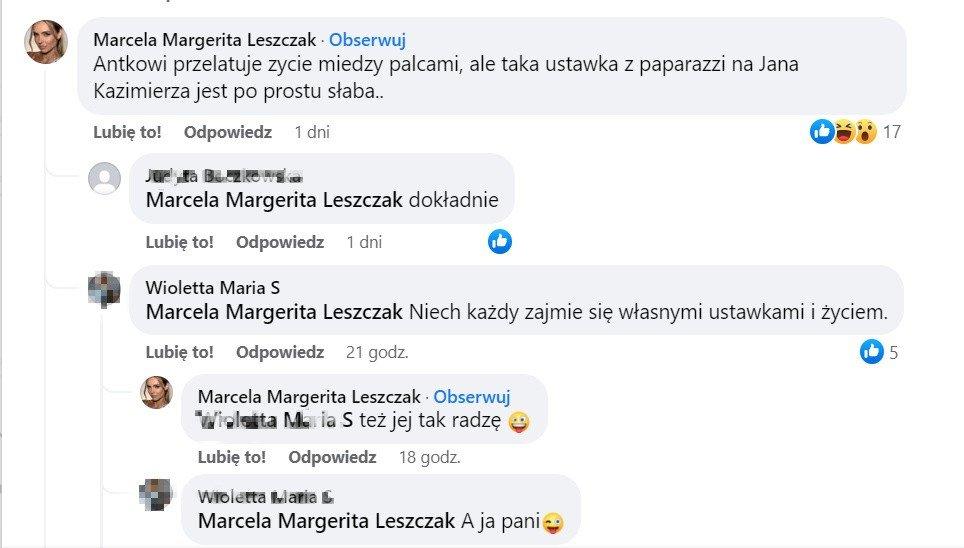Click Odpowiedz under the 'dokładnie' reply
Screen dimensions: 964x548
click(x=280, y=241)
